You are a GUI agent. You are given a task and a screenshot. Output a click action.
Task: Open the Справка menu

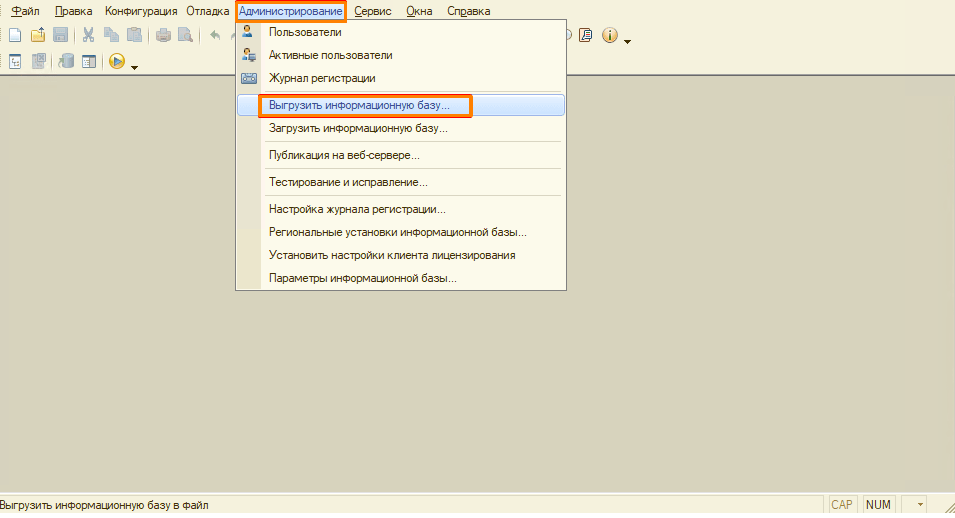pos(468,11)
